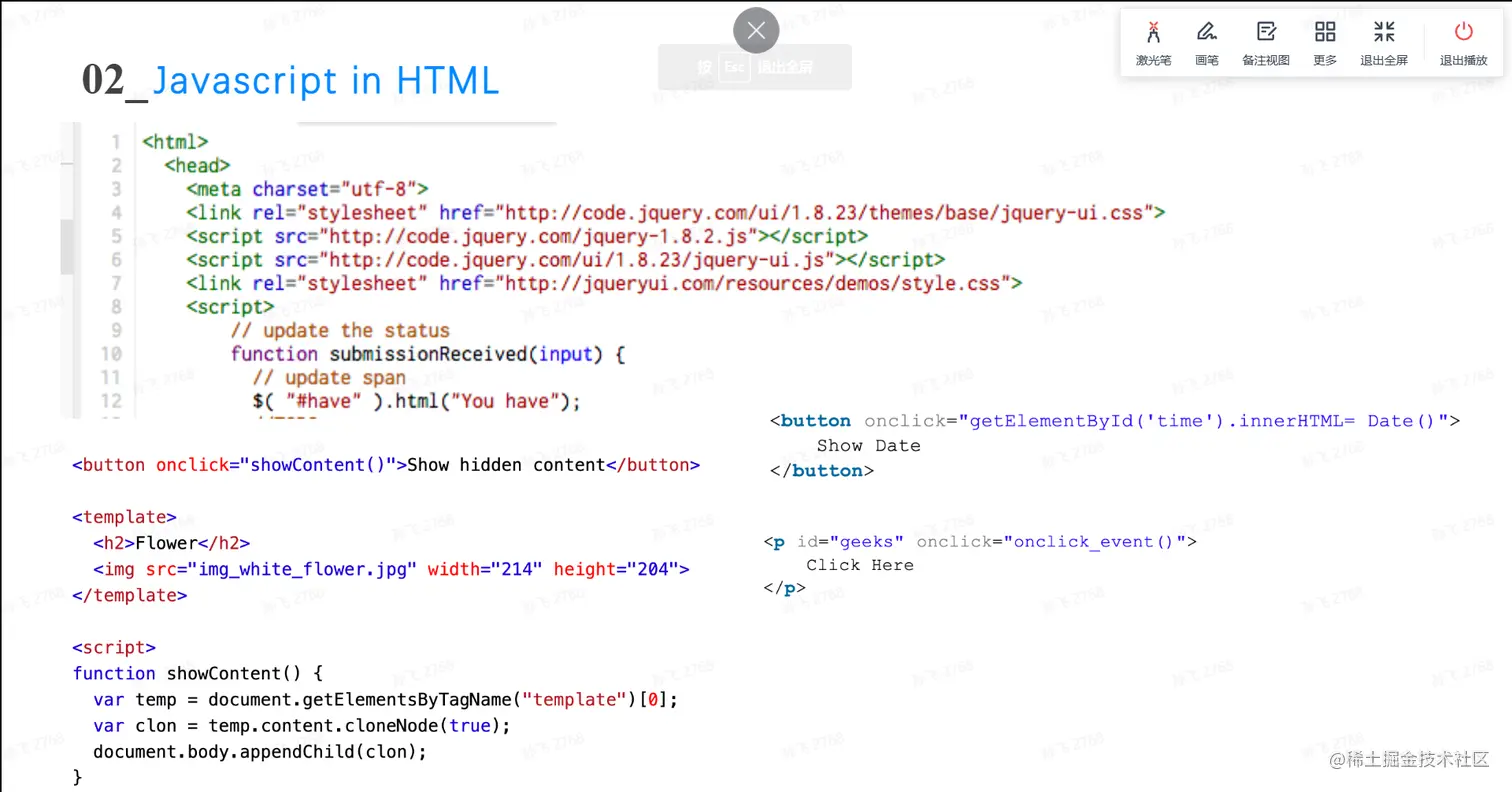Click the closing '</button>' tag
The image size is (1512, 792).
click(822, 471)
